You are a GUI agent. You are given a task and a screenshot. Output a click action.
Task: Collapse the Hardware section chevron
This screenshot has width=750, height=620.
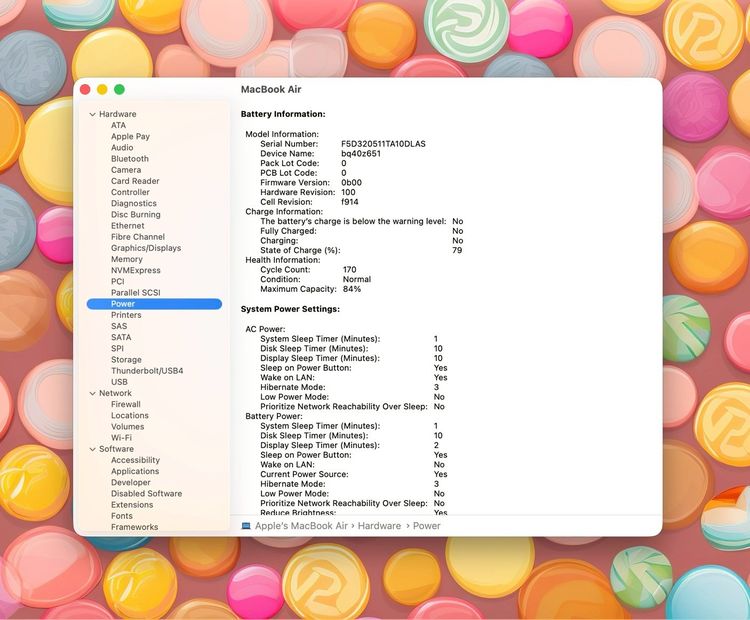[x=92, y=114]
